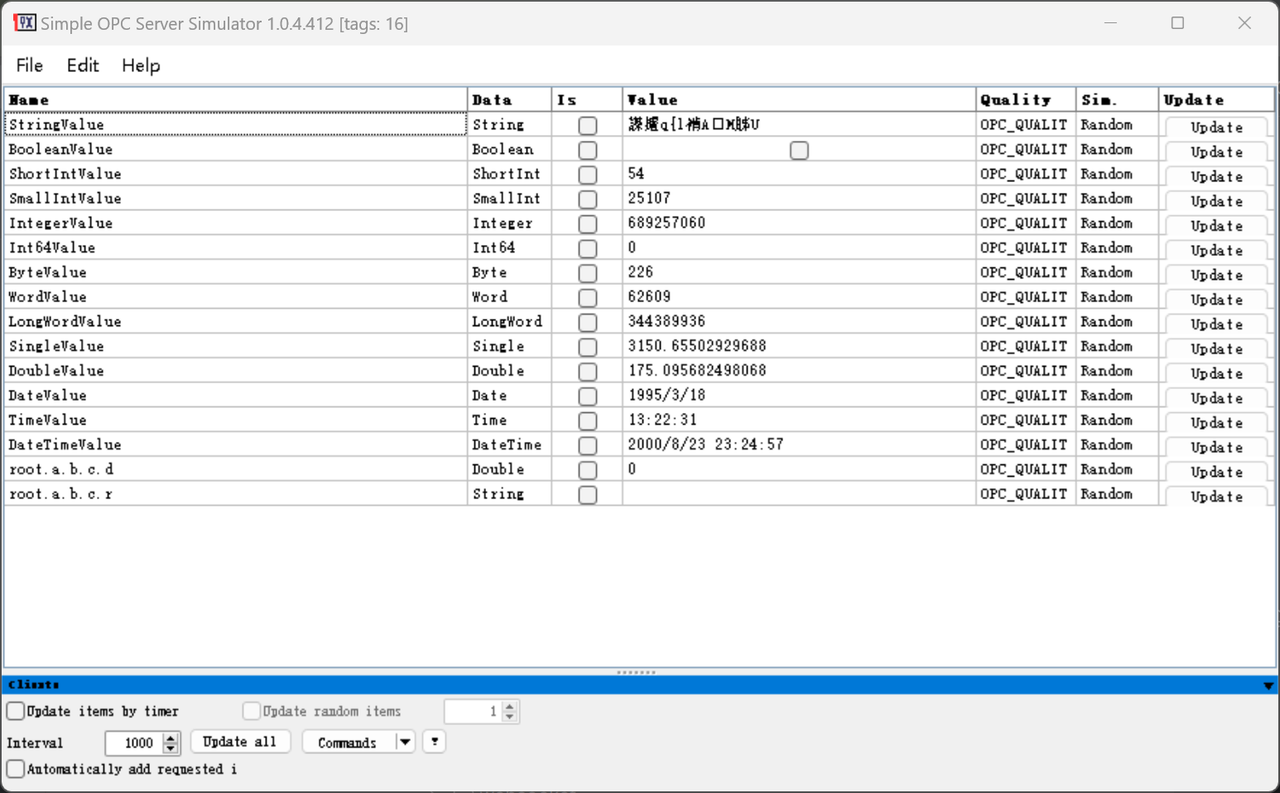Open the Commands dropdown arrow
The width and height of the screenshot is (1280, 793).
point(404,742)
